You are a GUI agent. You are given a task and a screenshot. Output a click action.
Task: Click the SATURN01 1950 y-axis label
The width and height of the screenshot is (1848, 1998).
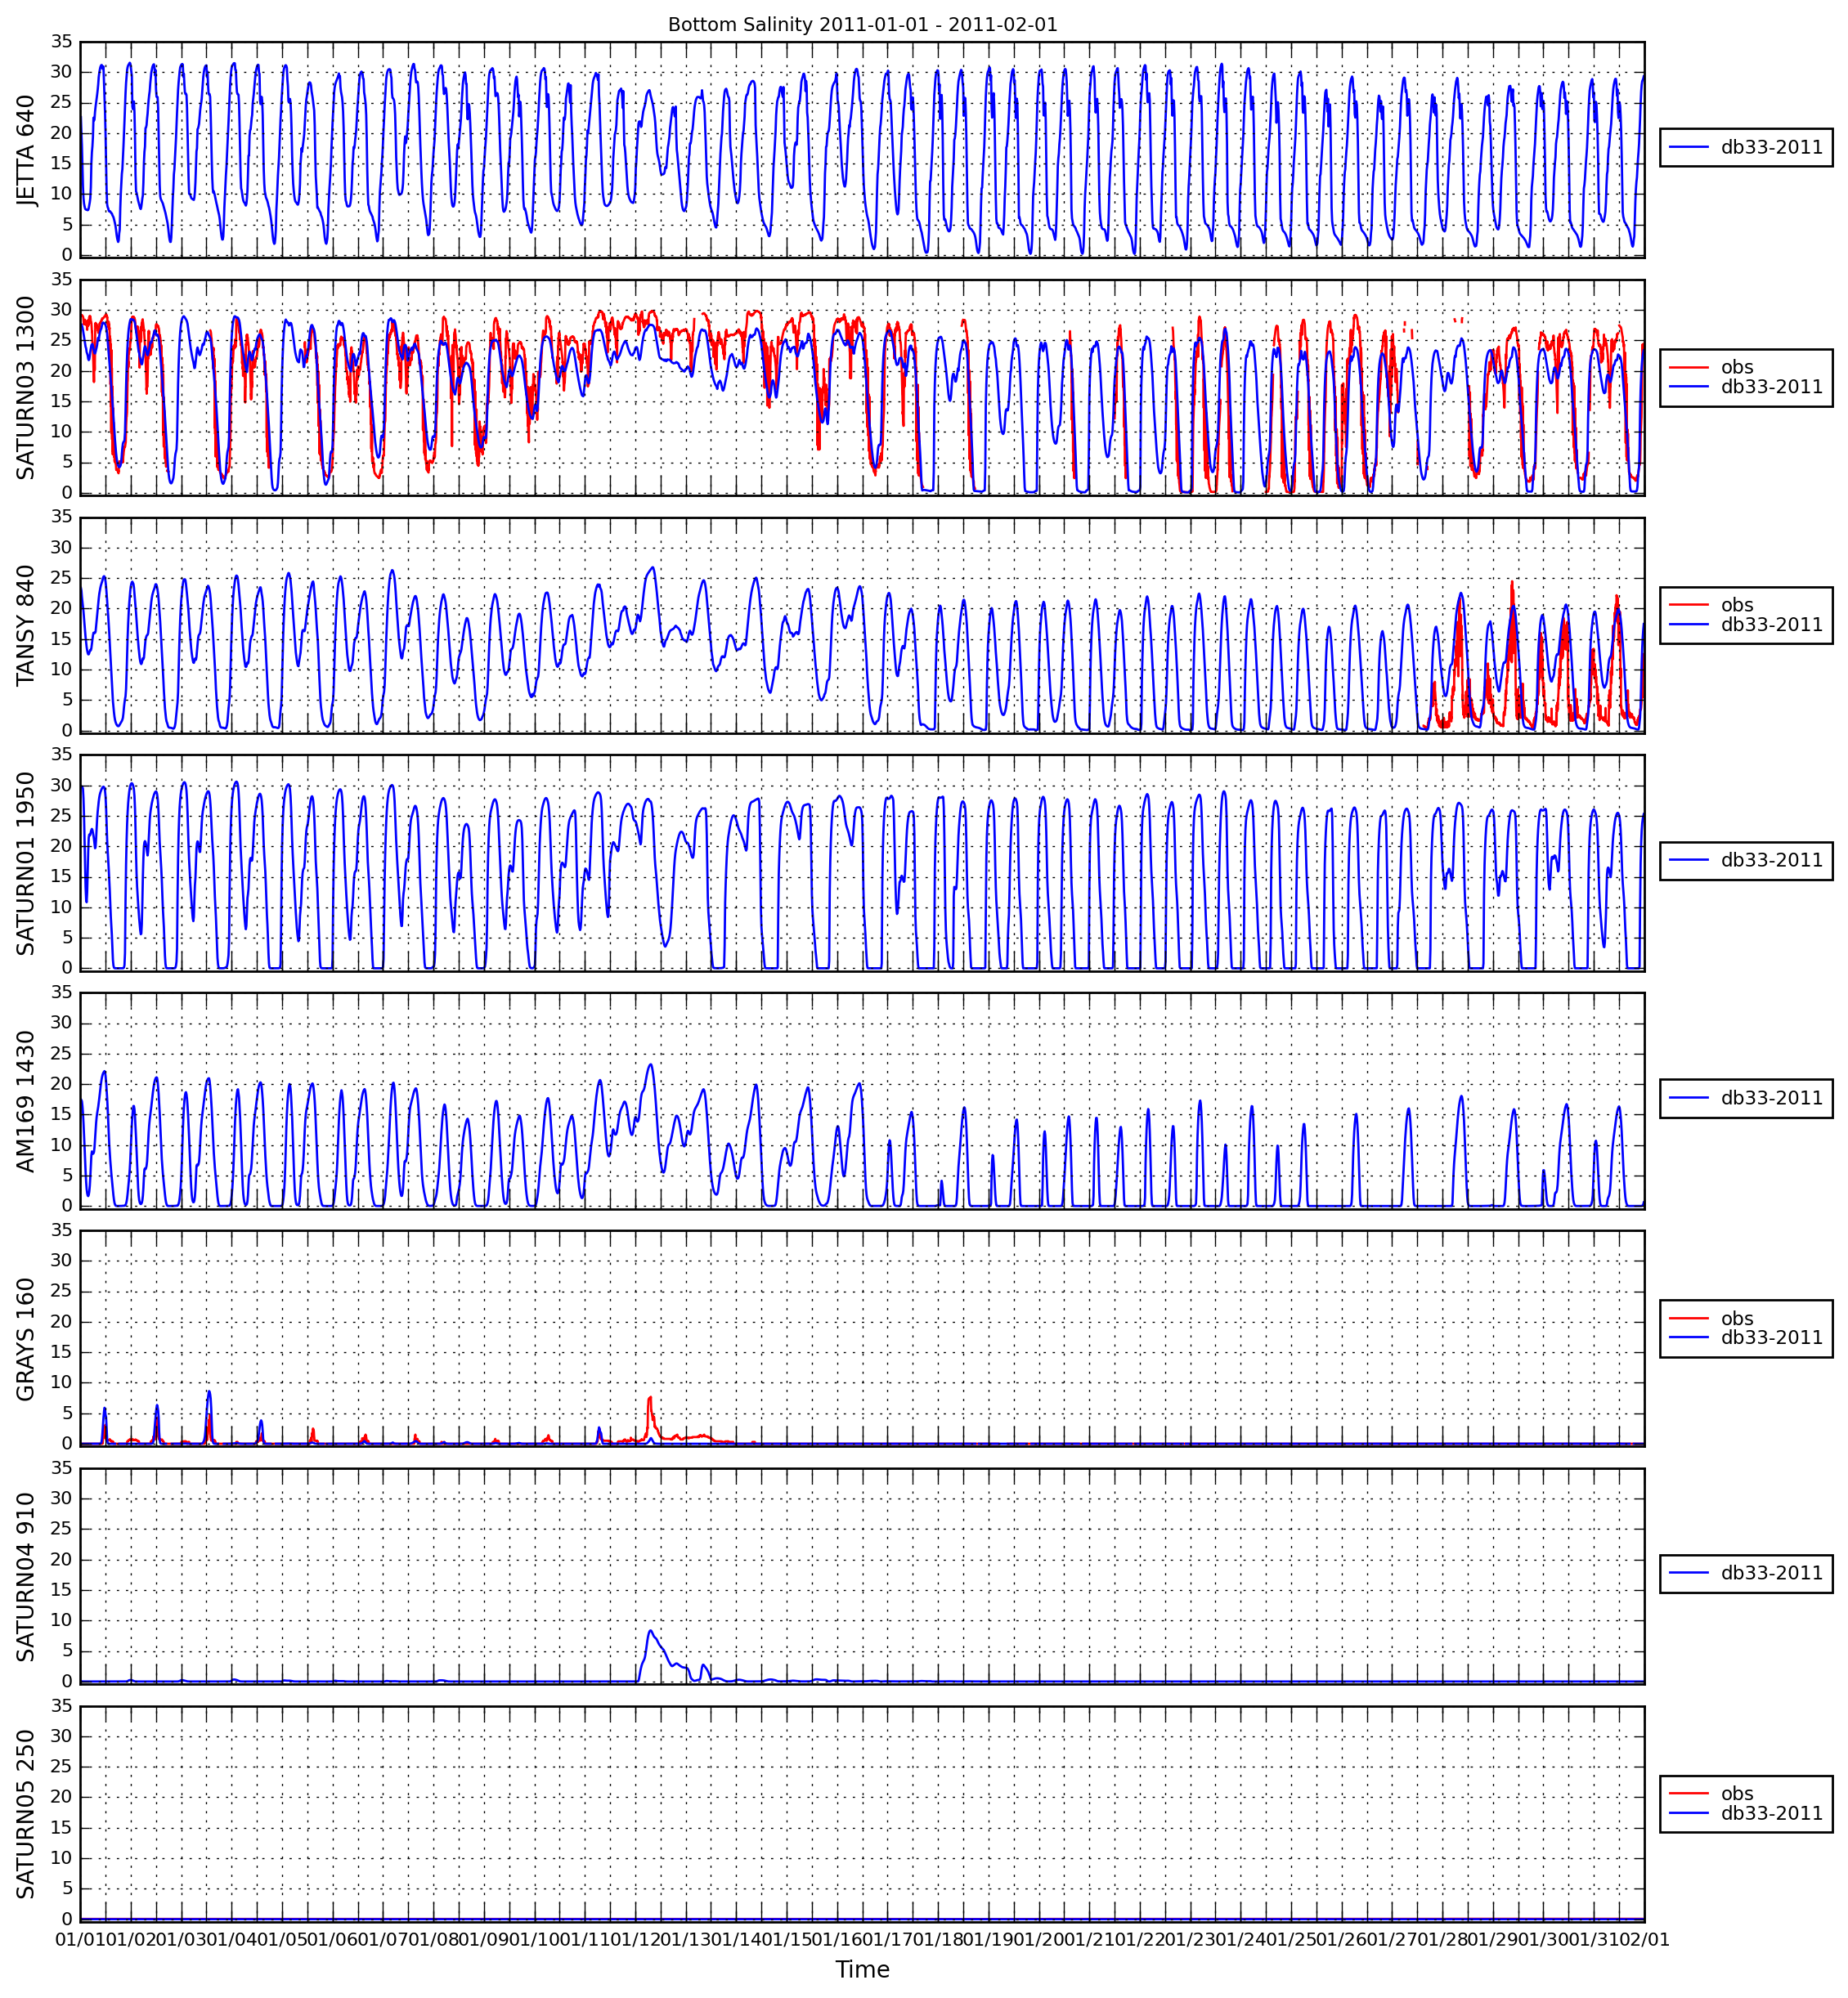coord(26,863)
